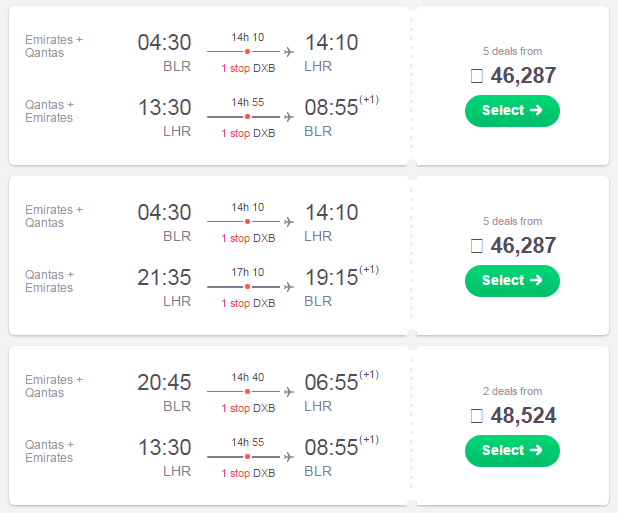The width and height of the screenshot is (618, 513).
Task: Click the plane icon of the top card's 04:30 outbound flight
Action: [289, 52]
